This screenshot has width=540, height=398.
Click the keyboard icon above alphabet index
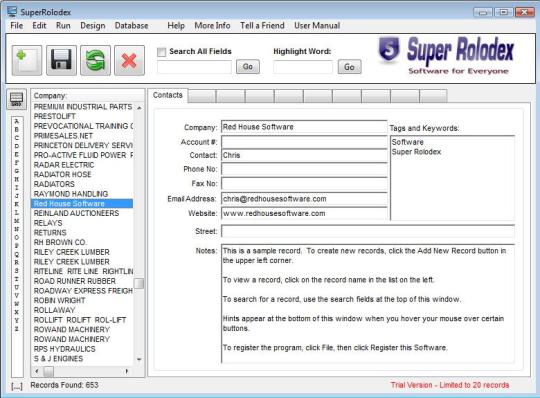coord(17,99)
